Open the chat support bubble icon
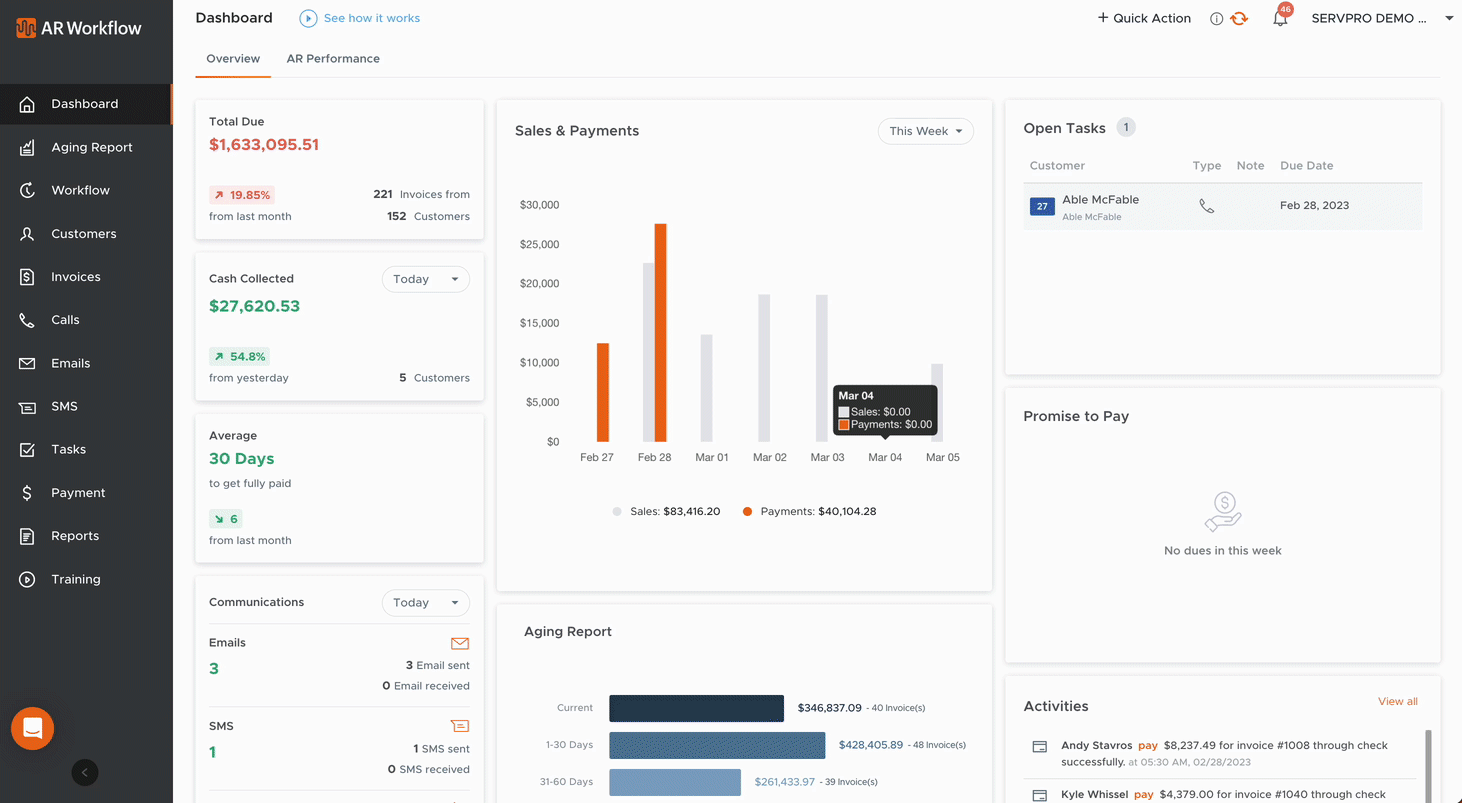The width and height of the screenshot is (1462, 803). coord(32,728)
